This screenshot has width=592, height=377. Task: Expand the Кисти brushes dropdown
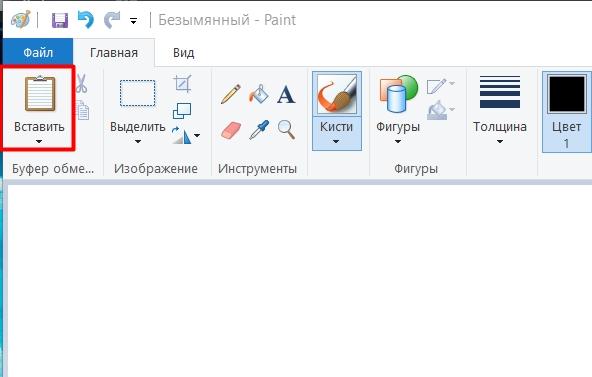click(336, 142)
